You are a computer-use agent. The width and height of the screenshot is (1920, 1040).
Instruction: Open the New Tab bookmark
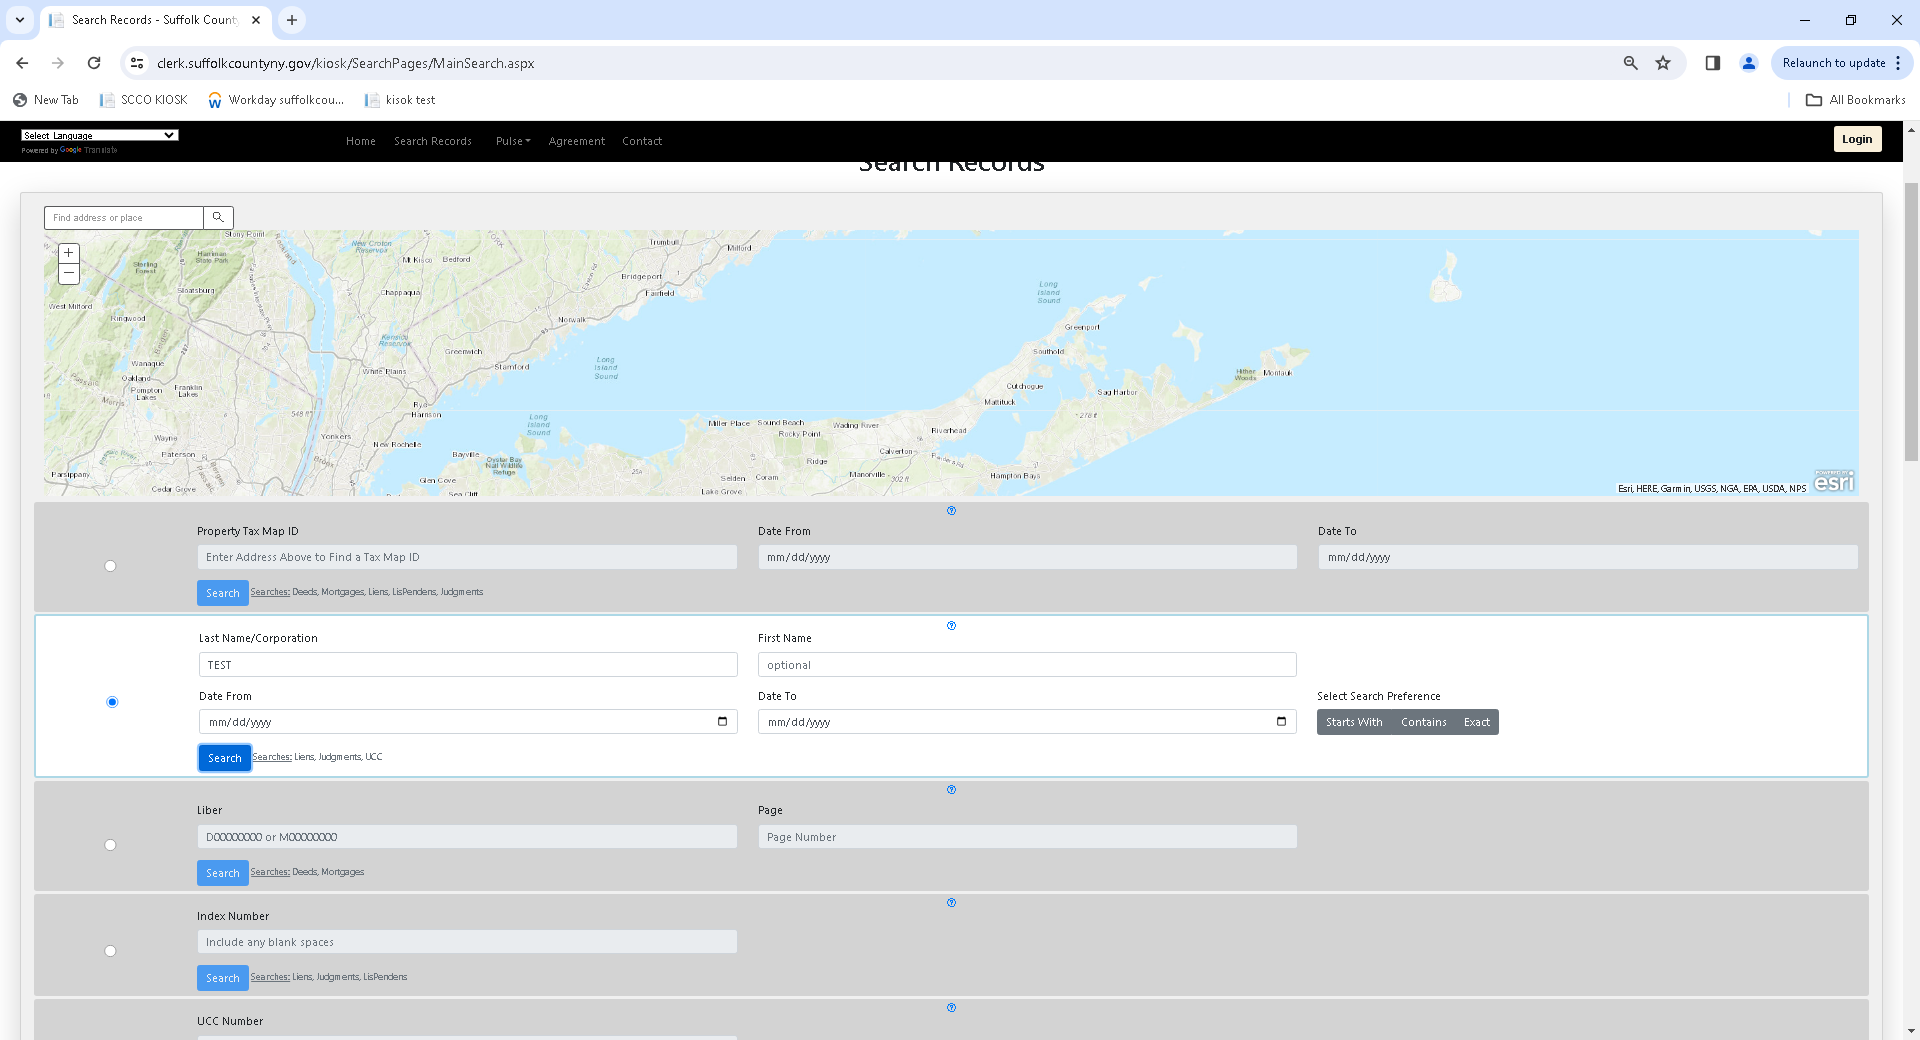tap(46, 100)
